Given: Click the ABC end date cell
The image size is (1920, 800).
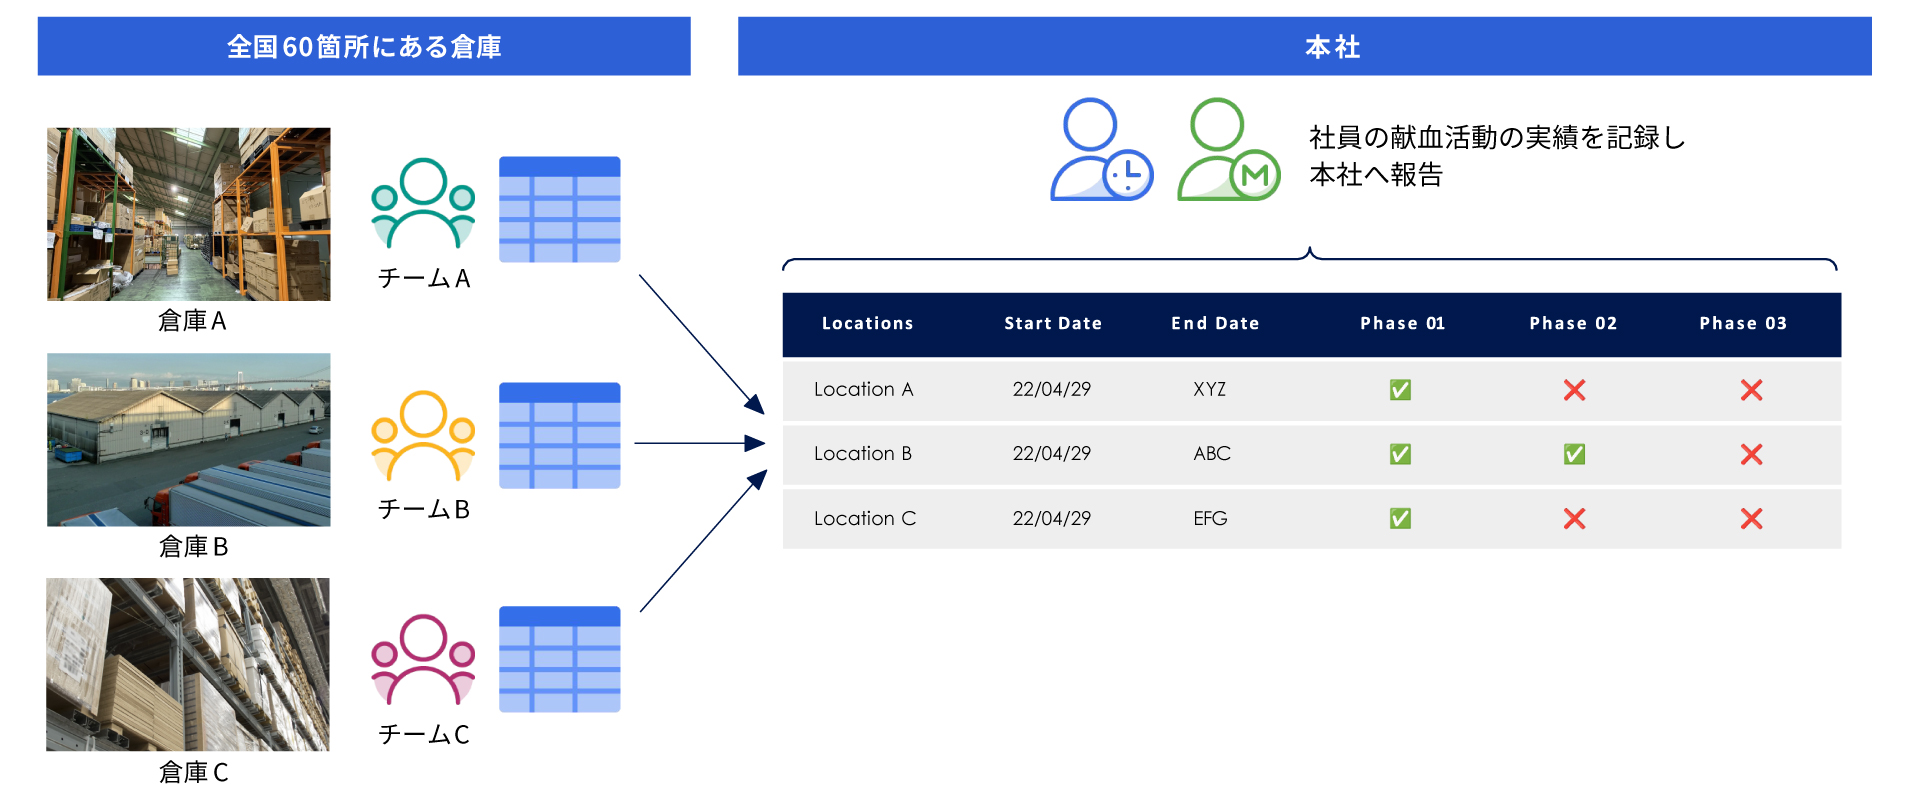Looking at the screenshot, I should click(1212, 453).
